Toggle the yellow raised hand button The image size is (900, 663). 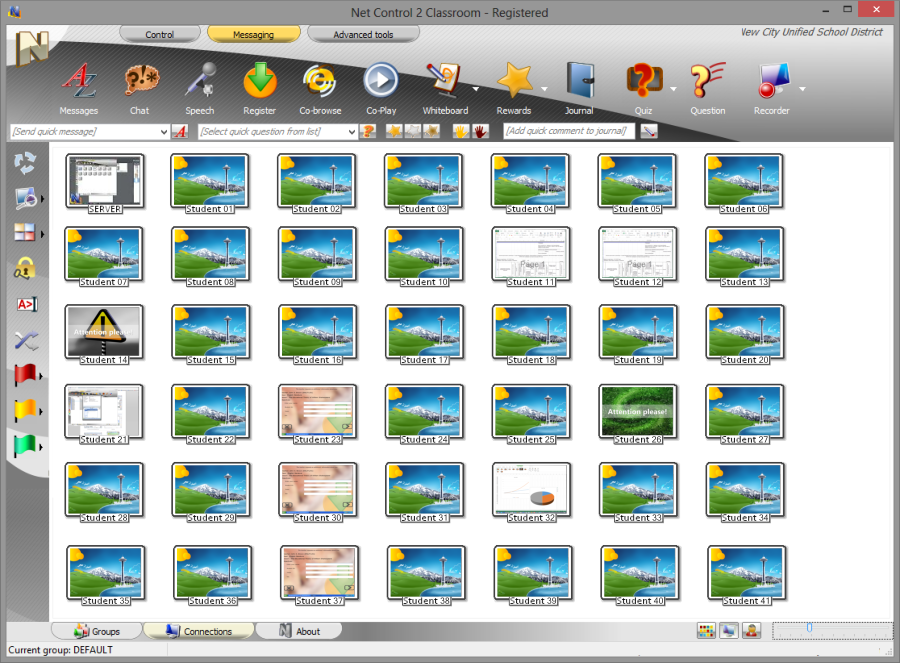click(461, 131)
